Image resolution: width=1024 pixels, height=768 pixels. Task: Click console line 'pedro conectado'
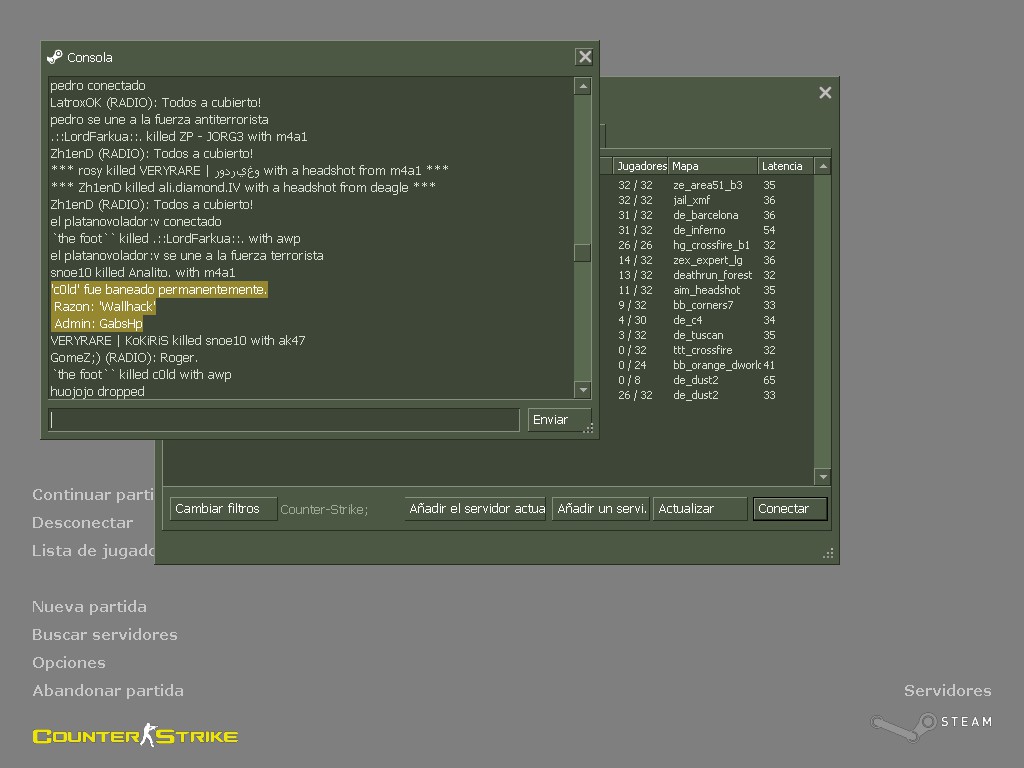[x=98, y=86]
